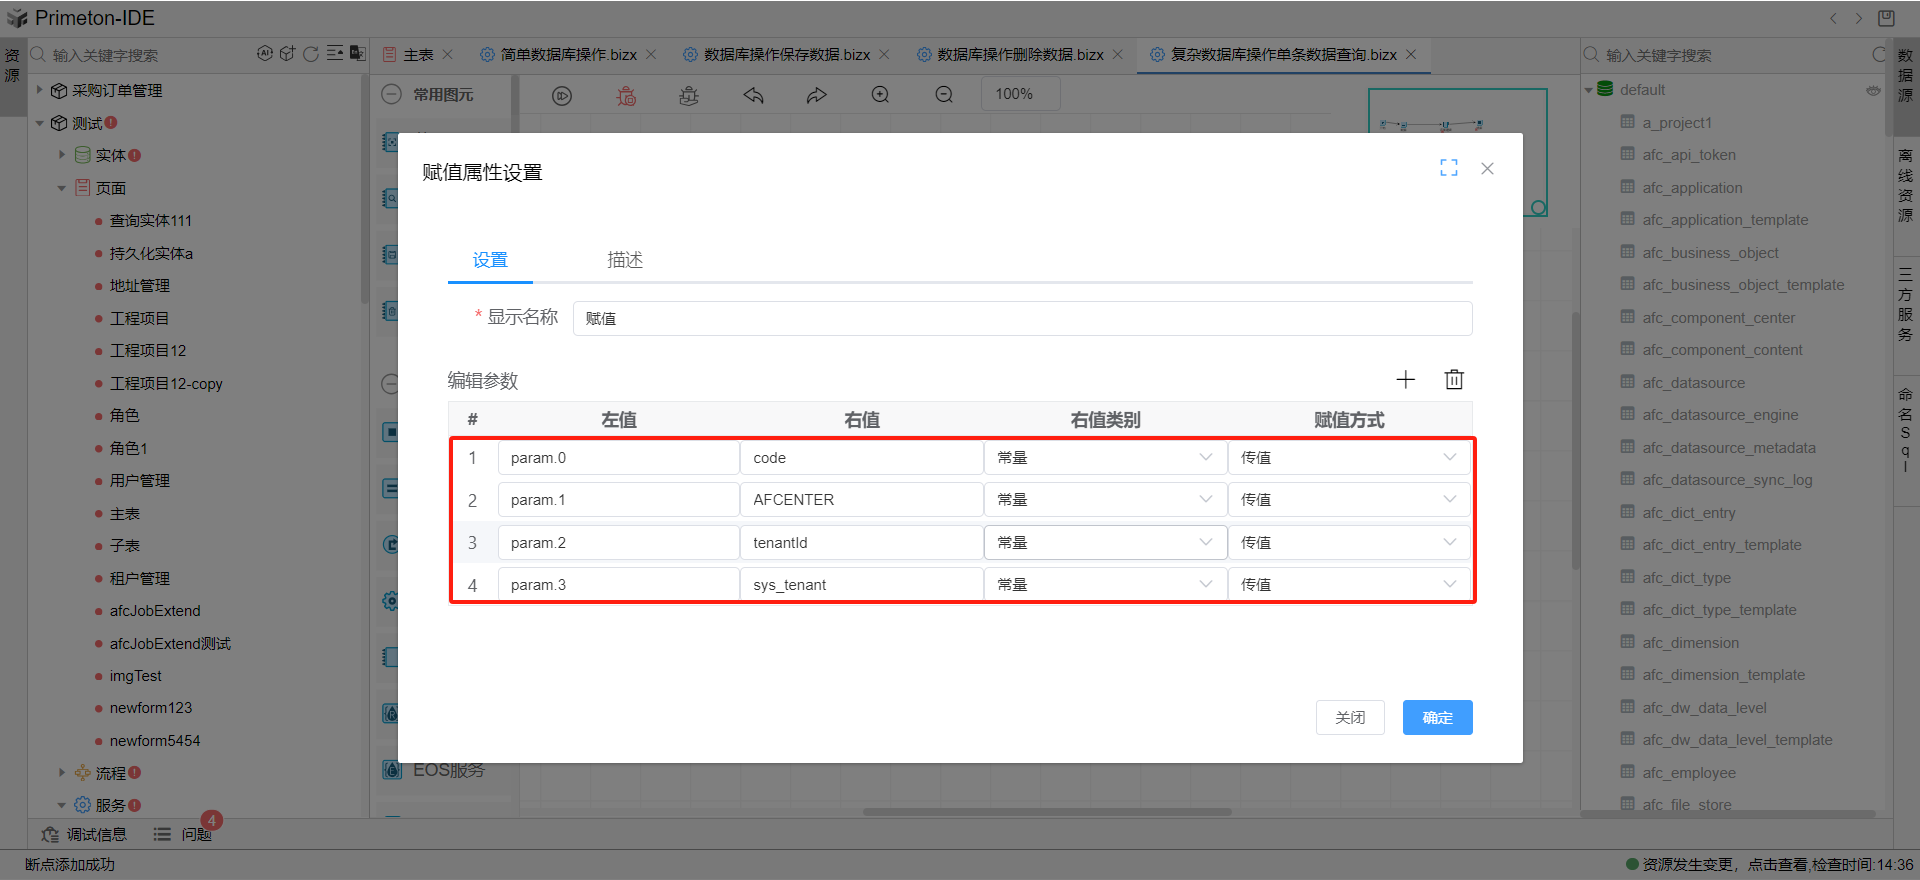Open 赋值方式 dropdown for param.3 row
The height and width of the screenshot is (880, 1920).
coord(1348,585)
